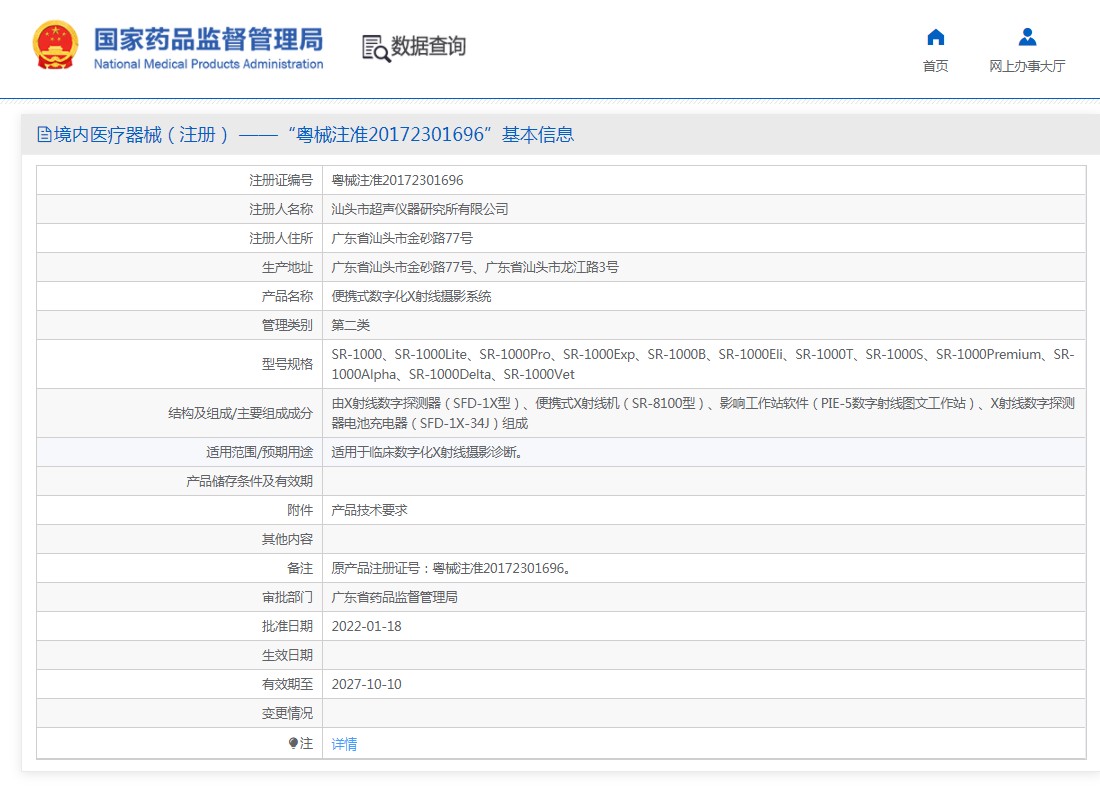Click the 产品名称 row label

pyautogui.click(x=287, y=296)
